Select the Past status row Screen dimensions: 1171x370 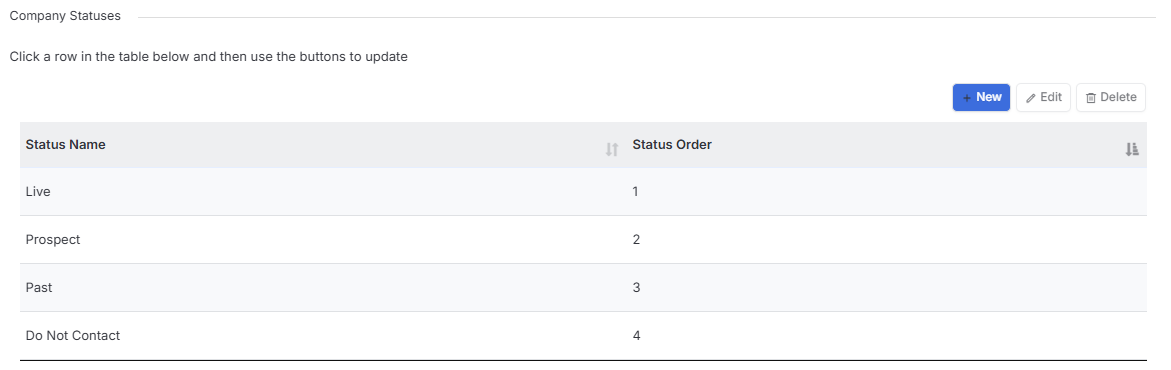[583, 288]
